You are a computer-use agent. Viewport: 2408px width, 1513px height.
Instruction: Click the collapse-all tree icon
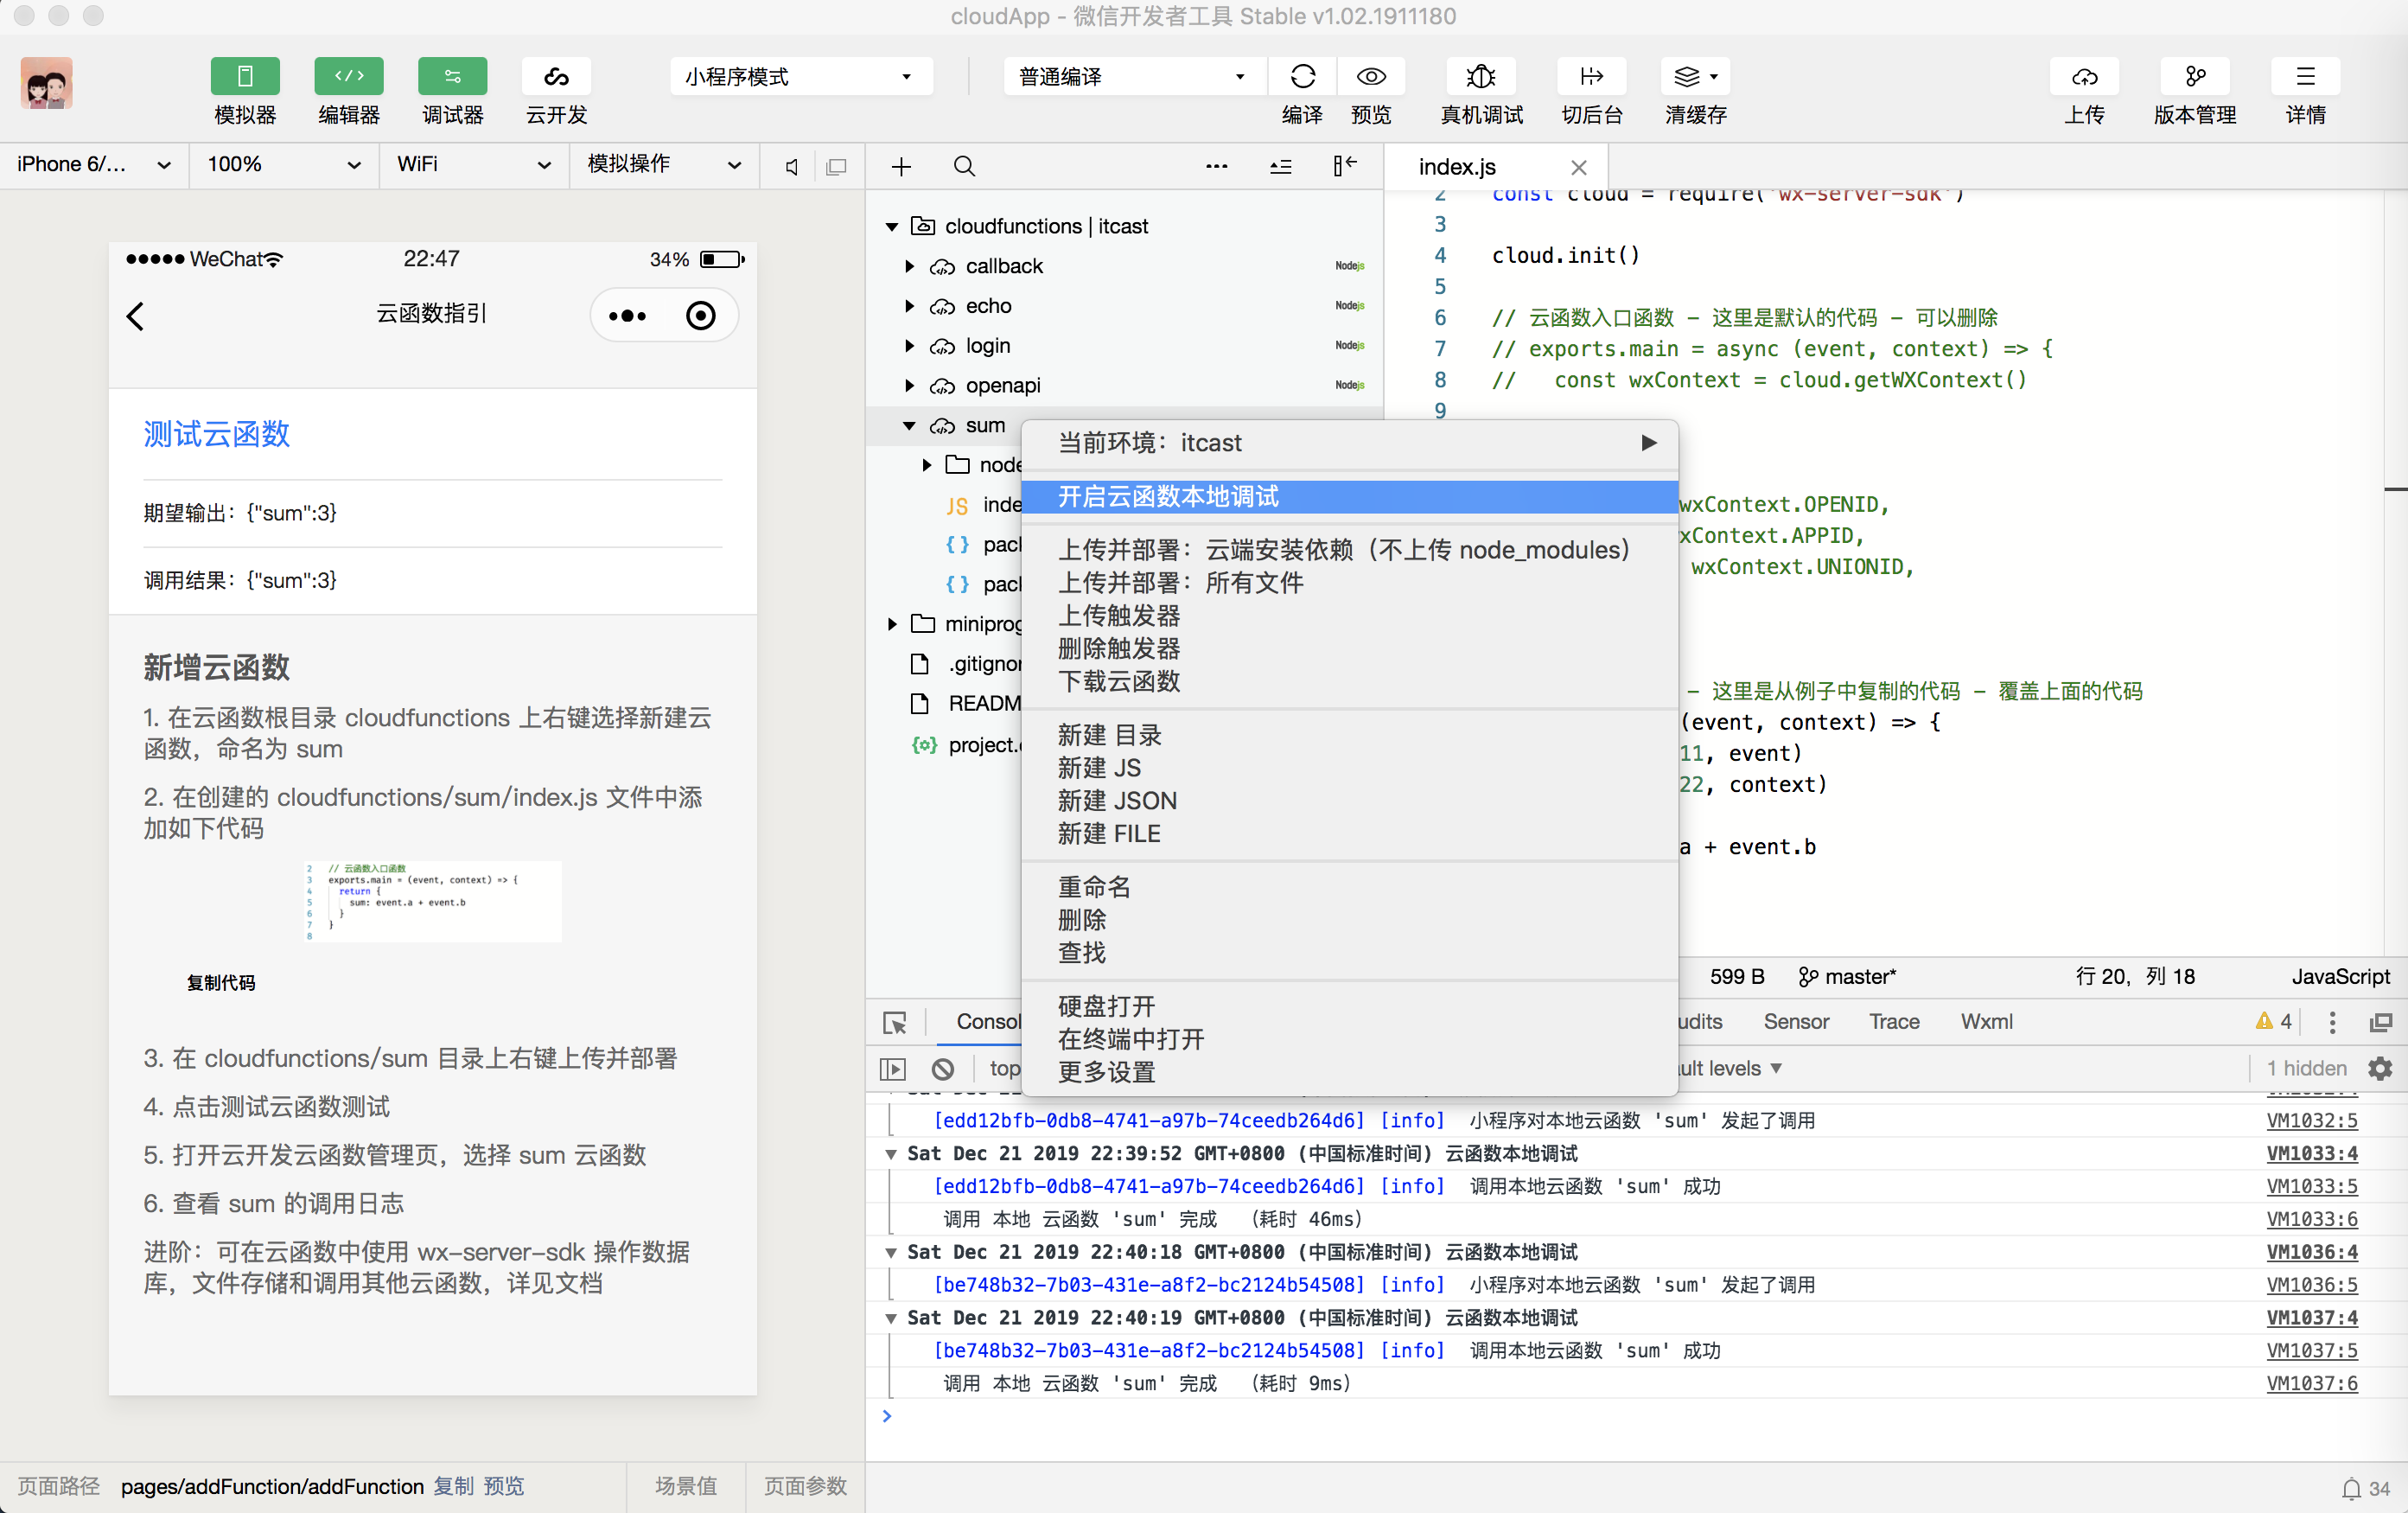[1281, 167]
